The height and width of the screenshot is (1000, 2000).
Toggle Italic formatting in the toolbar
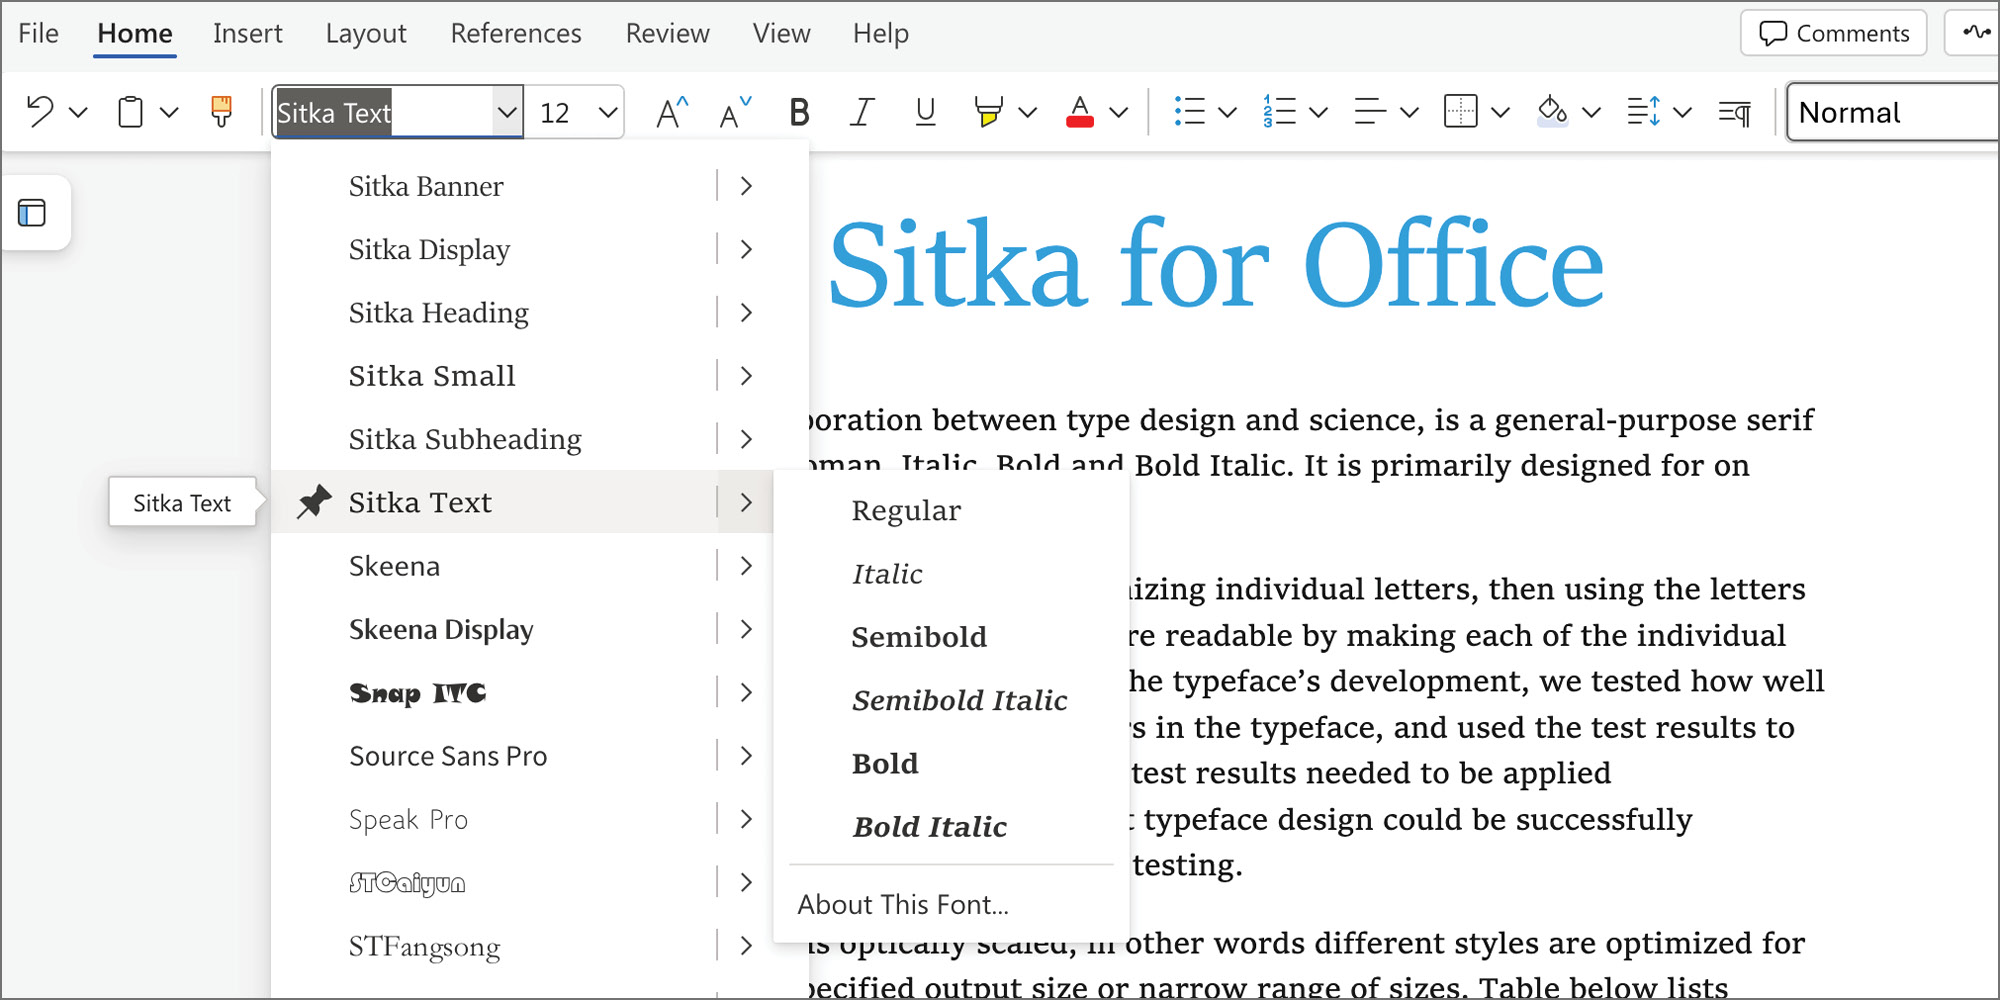(x=861, y=112)
